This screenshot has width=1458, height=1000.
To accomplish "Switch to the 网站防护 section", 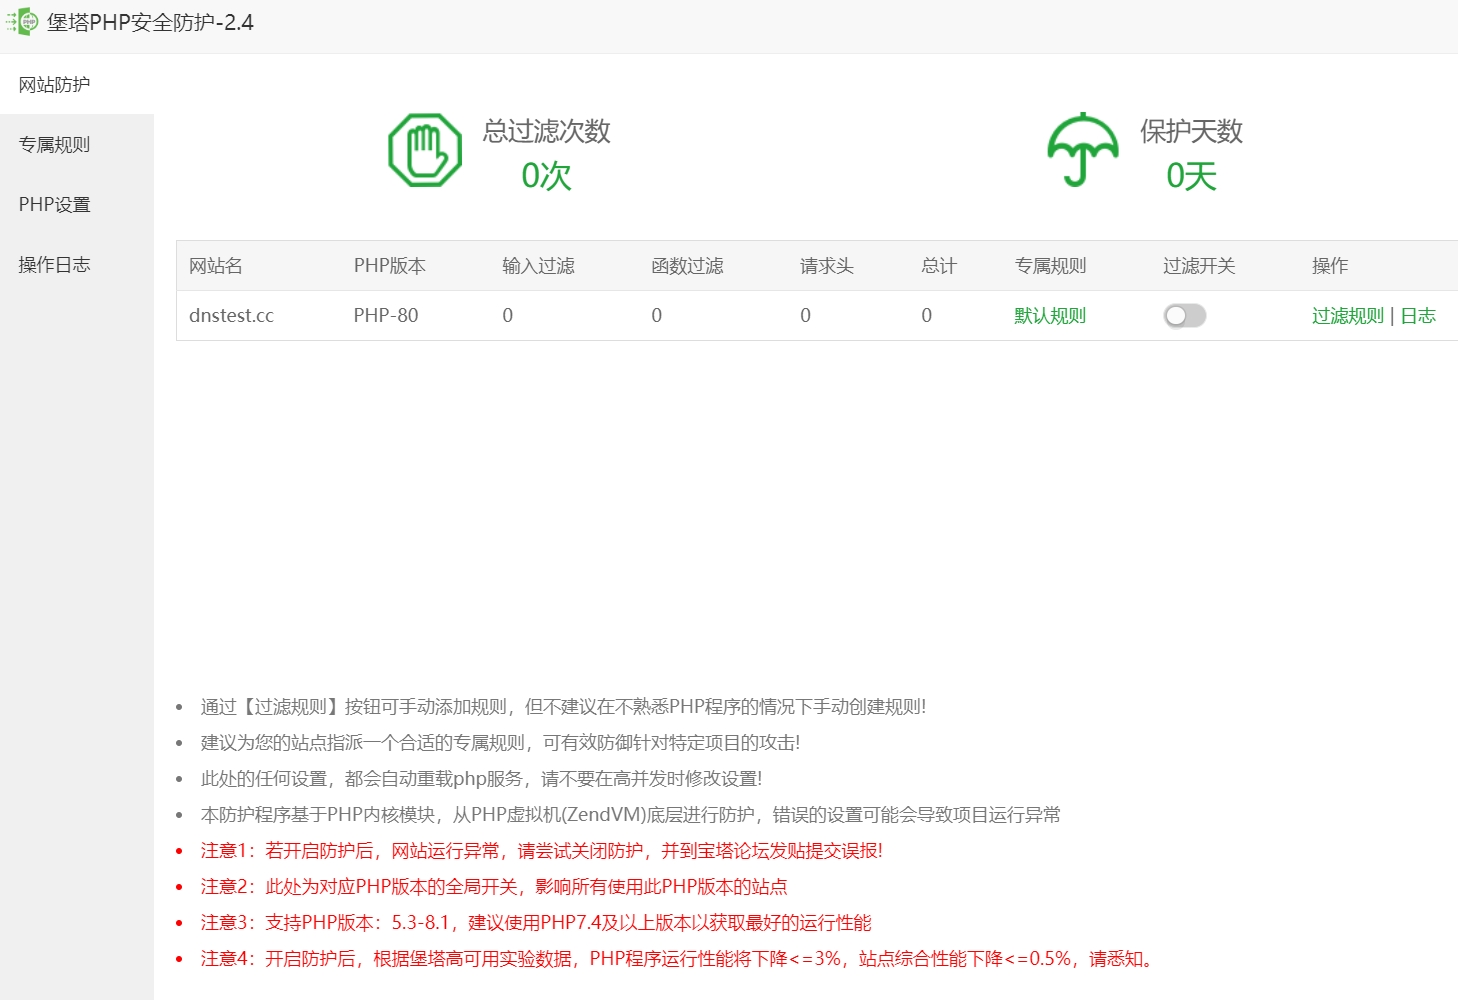I will 55,85.
